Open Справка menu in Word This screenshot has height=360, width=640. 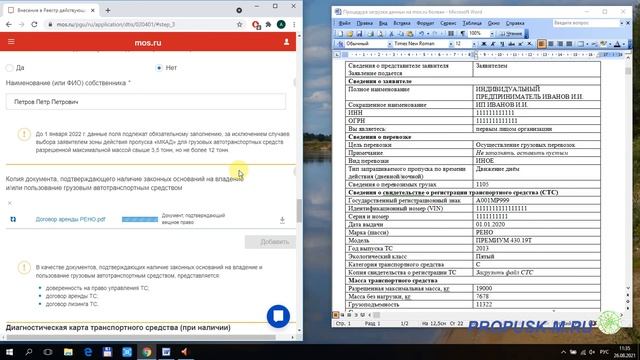(x=515, y=23)
